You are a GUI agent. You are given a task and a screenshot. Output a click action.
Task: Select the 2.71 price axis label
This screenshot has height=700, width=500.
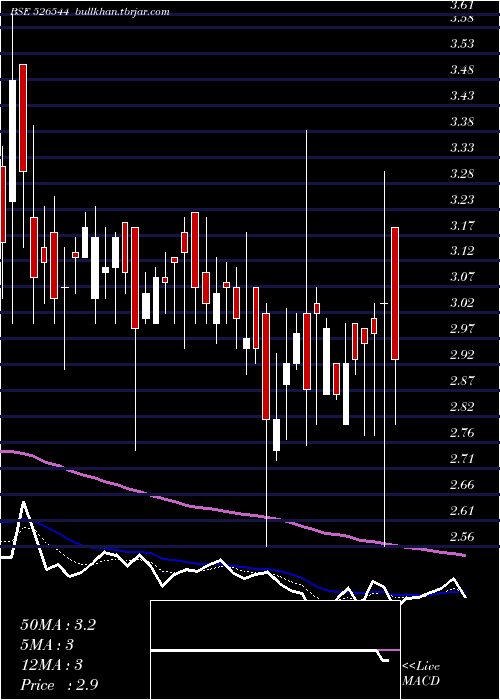tap(462, 458)
